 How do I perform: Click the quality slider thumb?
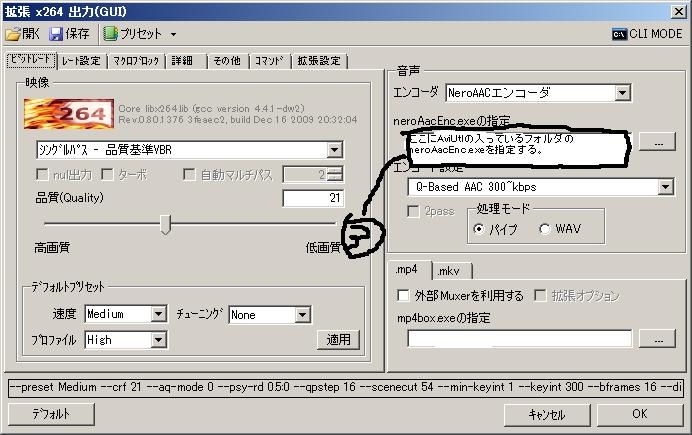[165, 224]
